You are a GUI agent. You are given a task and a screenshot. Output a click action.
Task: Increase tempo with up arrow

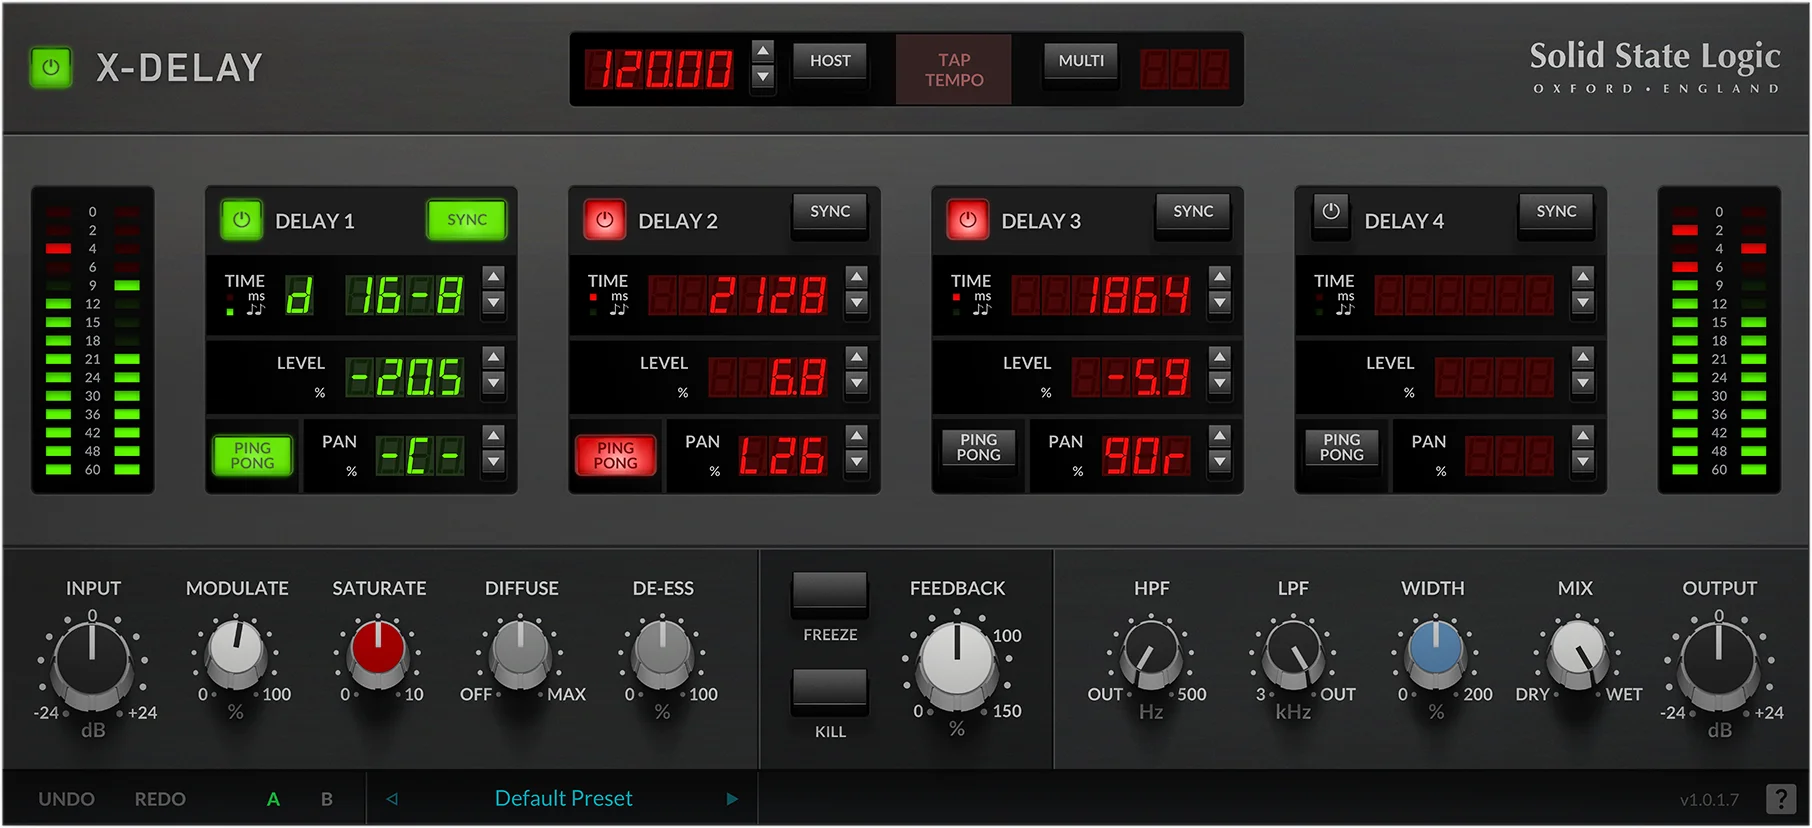click(762, 52)
